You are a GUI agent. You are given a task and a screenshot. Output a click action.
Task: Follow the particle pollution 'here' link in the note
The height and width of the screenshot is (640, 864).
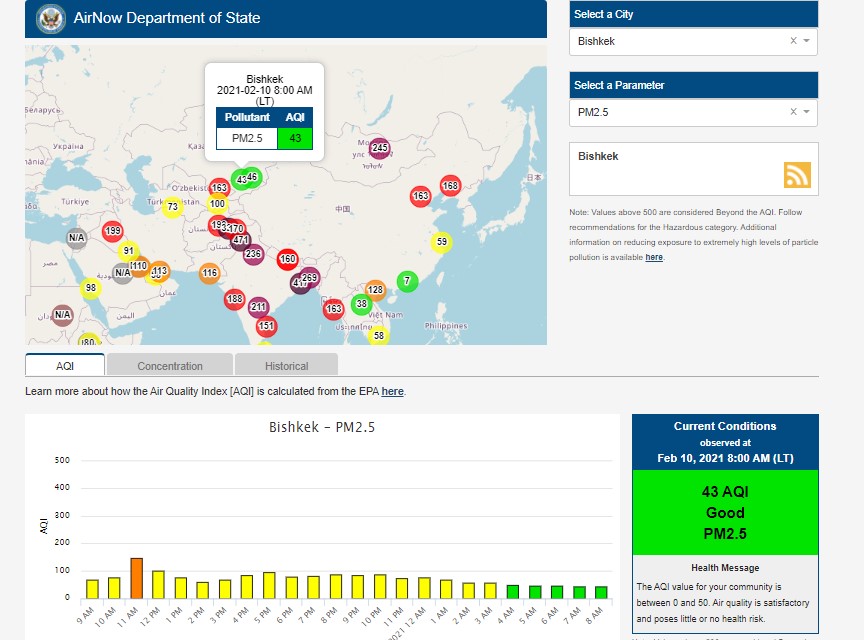pos(654,257)
